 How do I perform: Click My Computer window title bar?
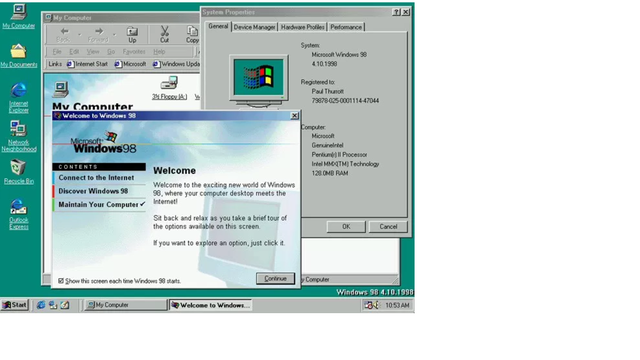coord(122,18)
